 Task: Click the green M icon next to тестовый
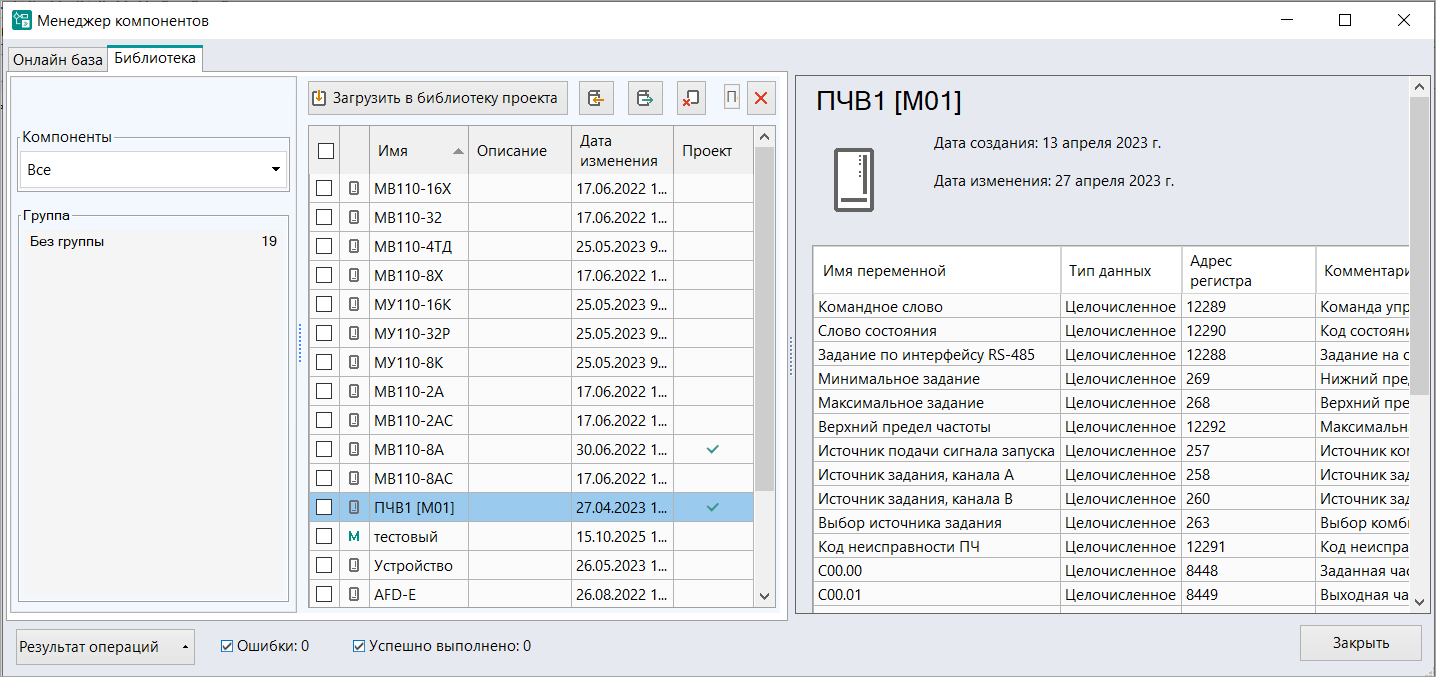354,537
